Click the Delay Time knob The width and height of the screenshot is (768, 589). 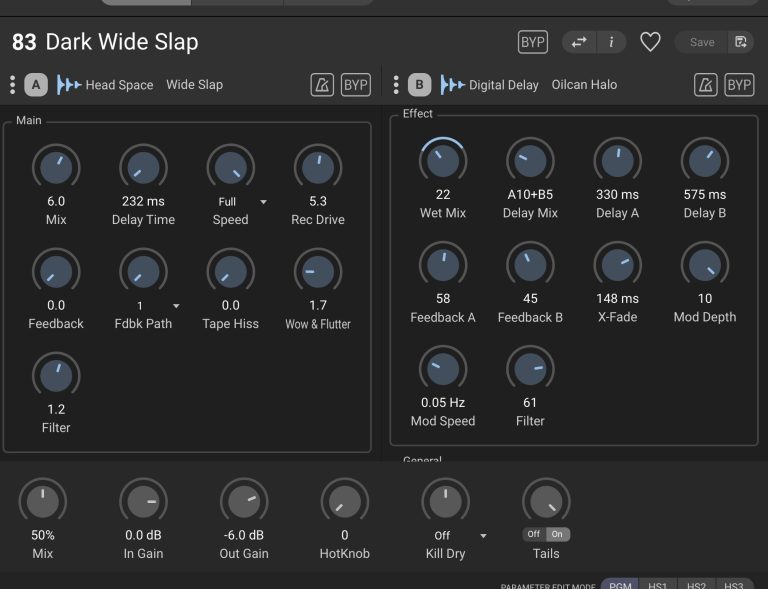click(x=144, y=167)
